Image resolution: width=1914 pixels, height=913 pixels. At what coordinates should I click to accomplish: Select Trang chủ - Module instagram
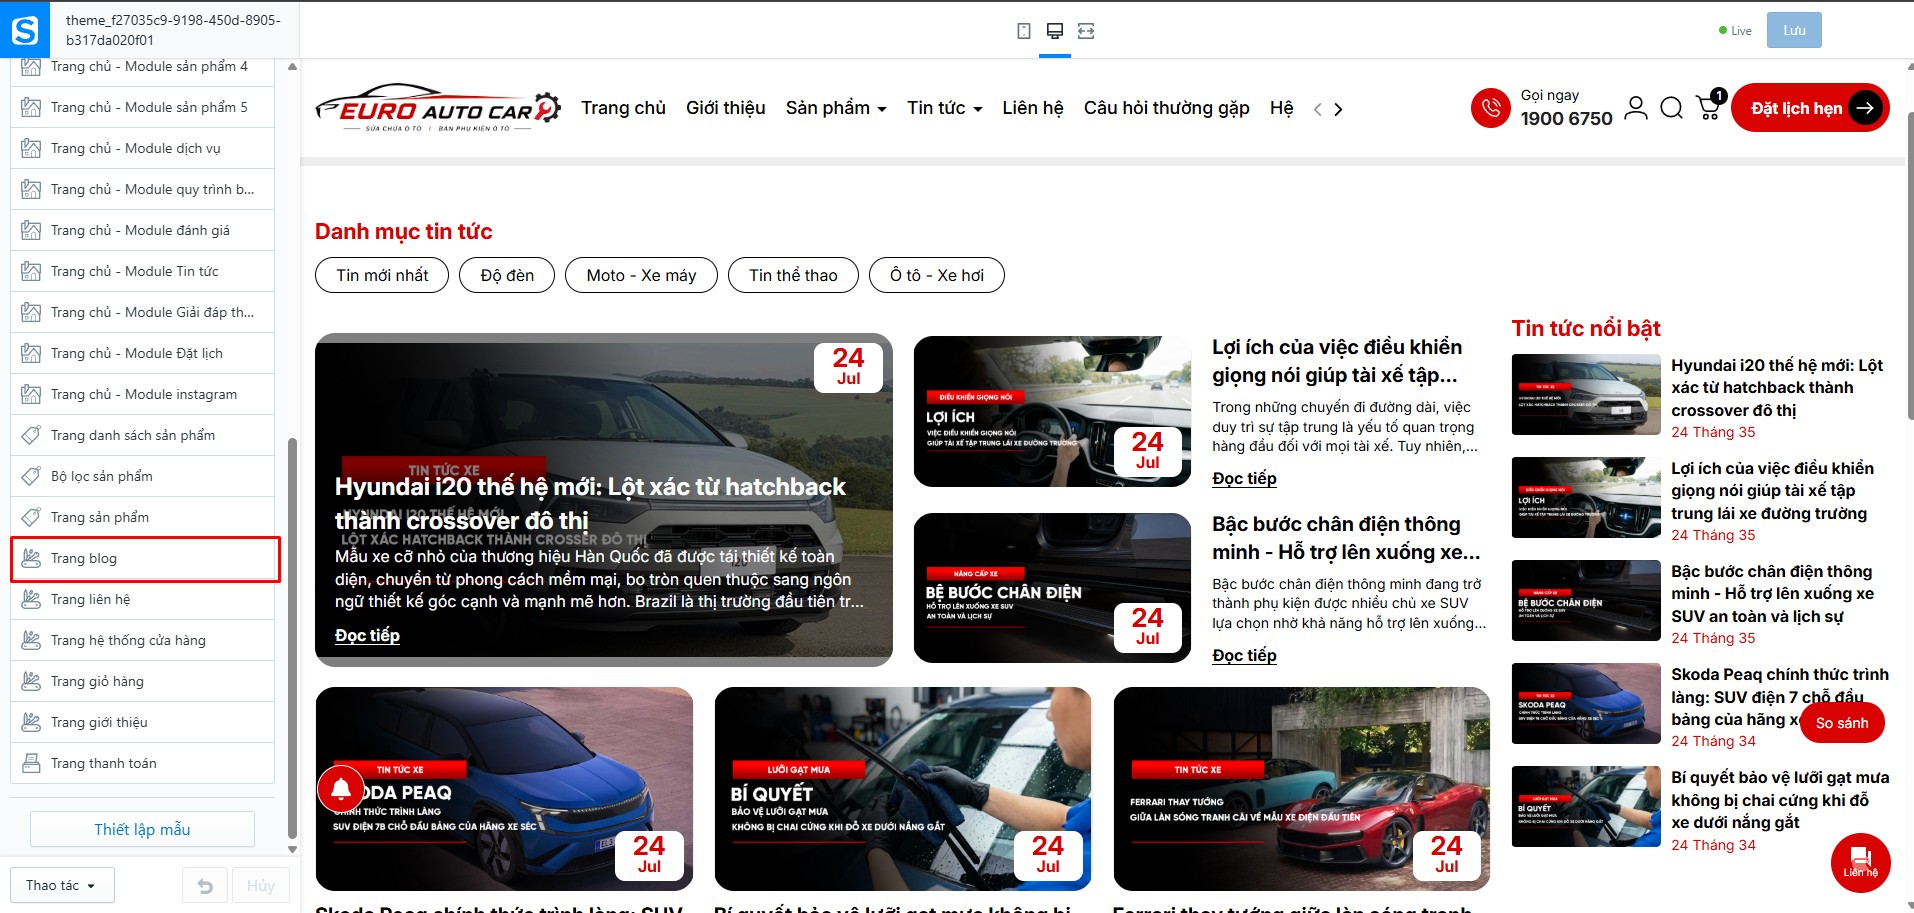143,394
